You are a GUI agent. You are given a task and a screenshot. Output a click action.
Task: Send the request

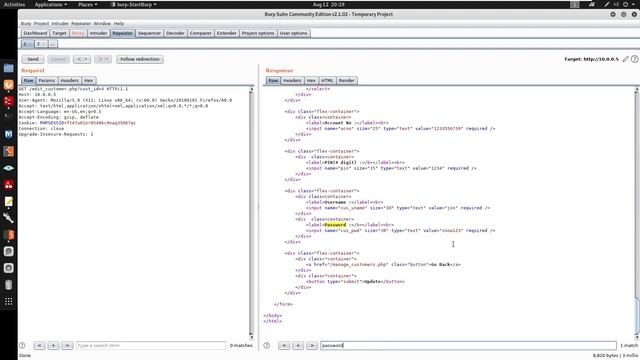point(33,59)
